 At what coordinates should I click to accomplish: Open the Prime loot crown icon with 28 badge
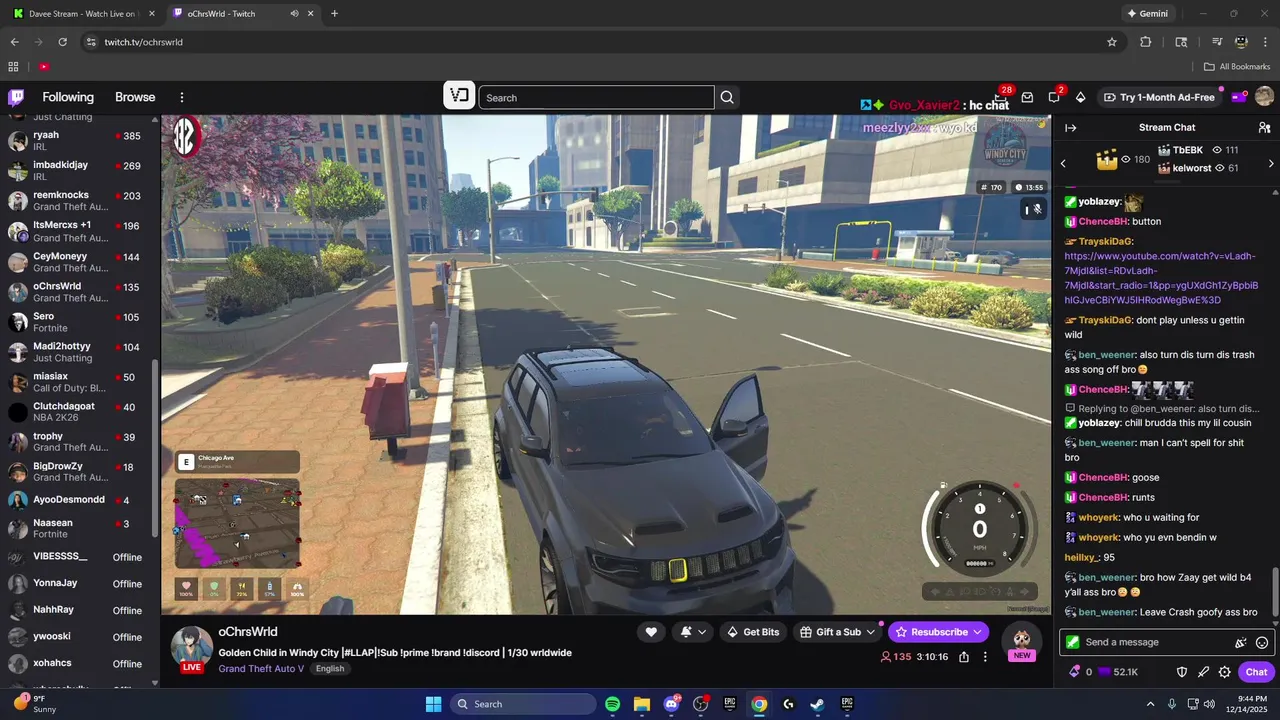[x=1001, y=97]
